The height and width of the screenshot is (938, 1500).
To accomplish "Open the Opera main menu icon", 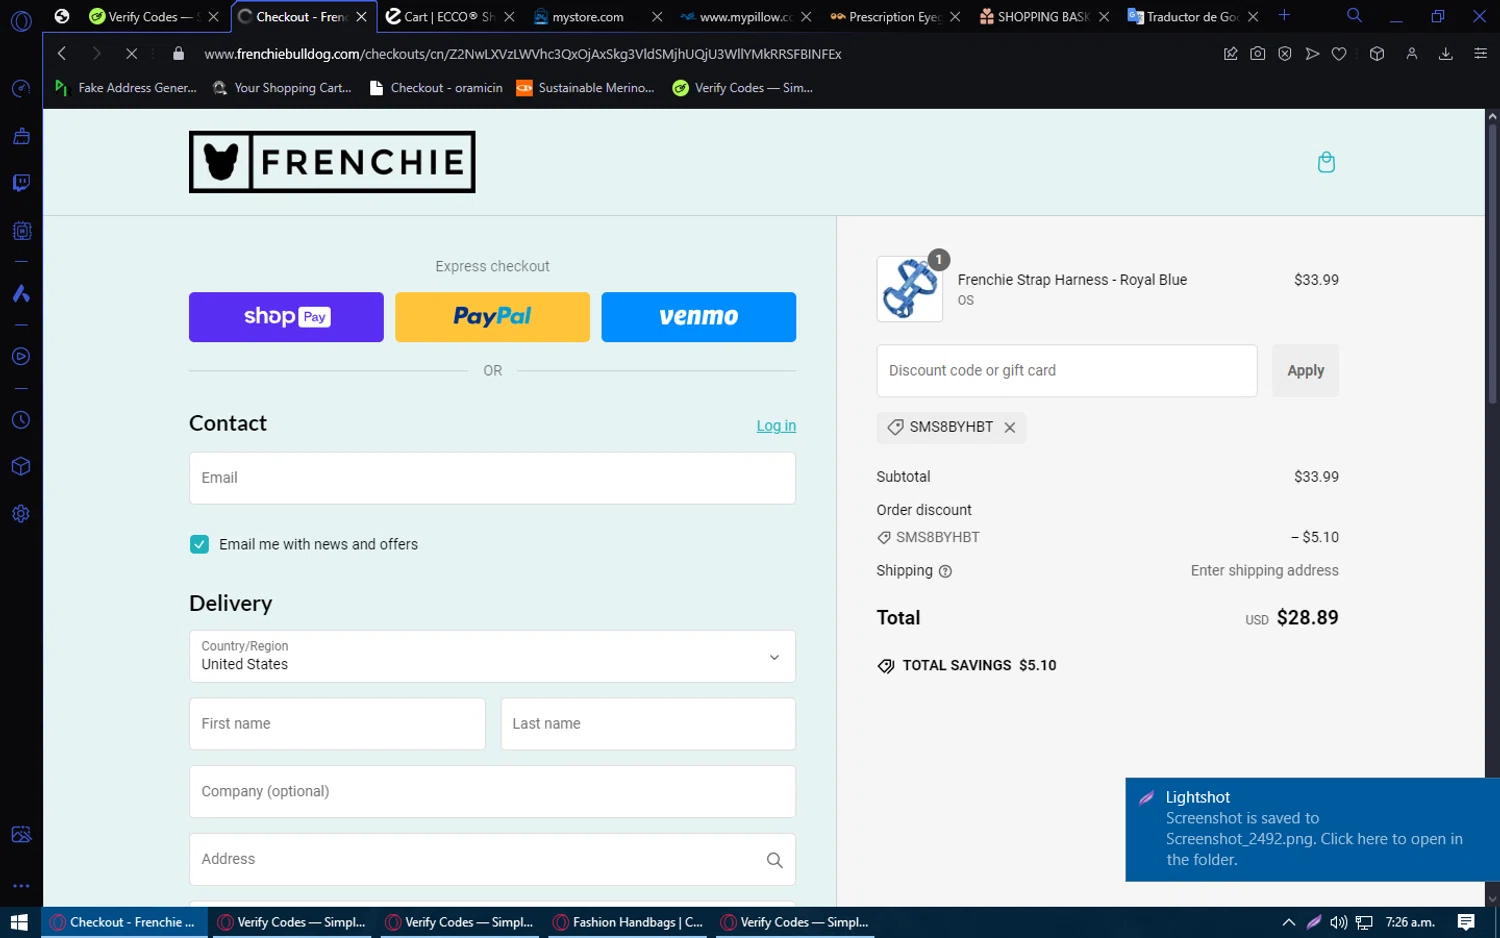I will (21, 20).
